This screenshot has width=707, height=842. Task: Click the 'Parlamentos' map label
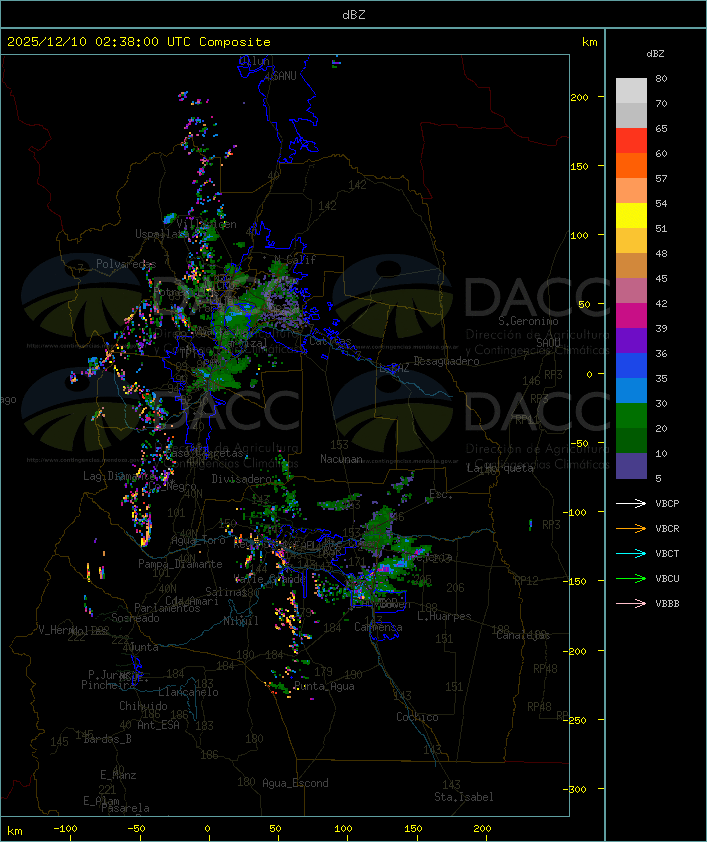tap(167, 608)
